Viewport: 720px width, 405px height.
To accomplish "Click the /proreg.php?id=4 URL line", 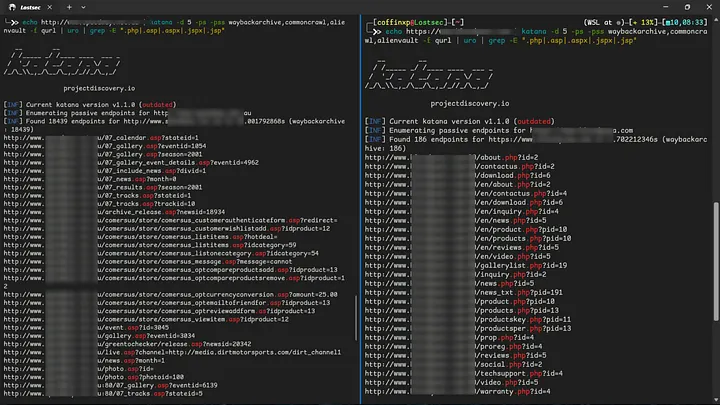I will click(x=453, y=347).
